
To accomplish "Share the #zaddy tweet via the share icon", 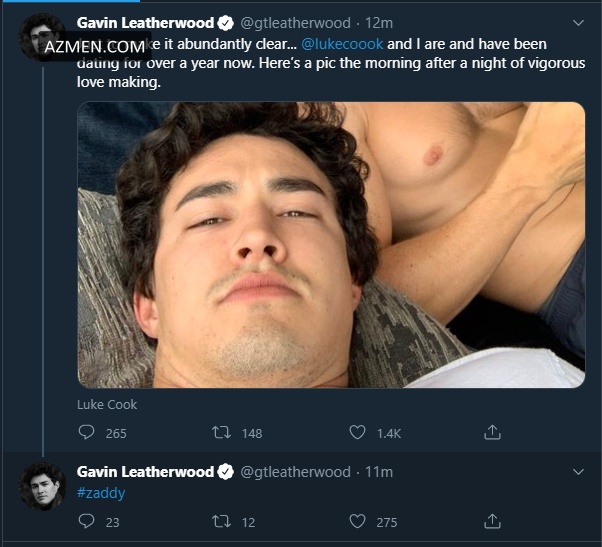I will pos(492,521).
